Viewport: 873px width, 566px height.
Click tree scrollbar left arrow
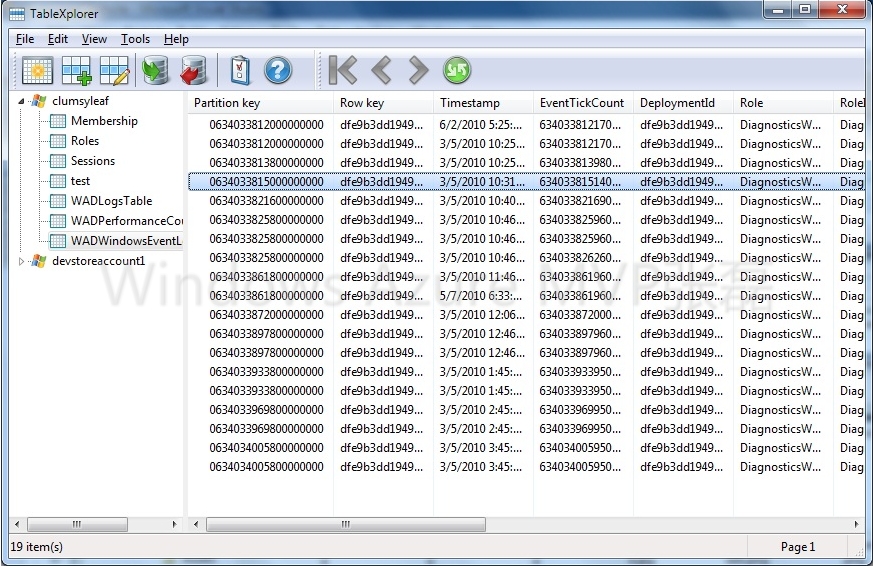click(17, 524)
